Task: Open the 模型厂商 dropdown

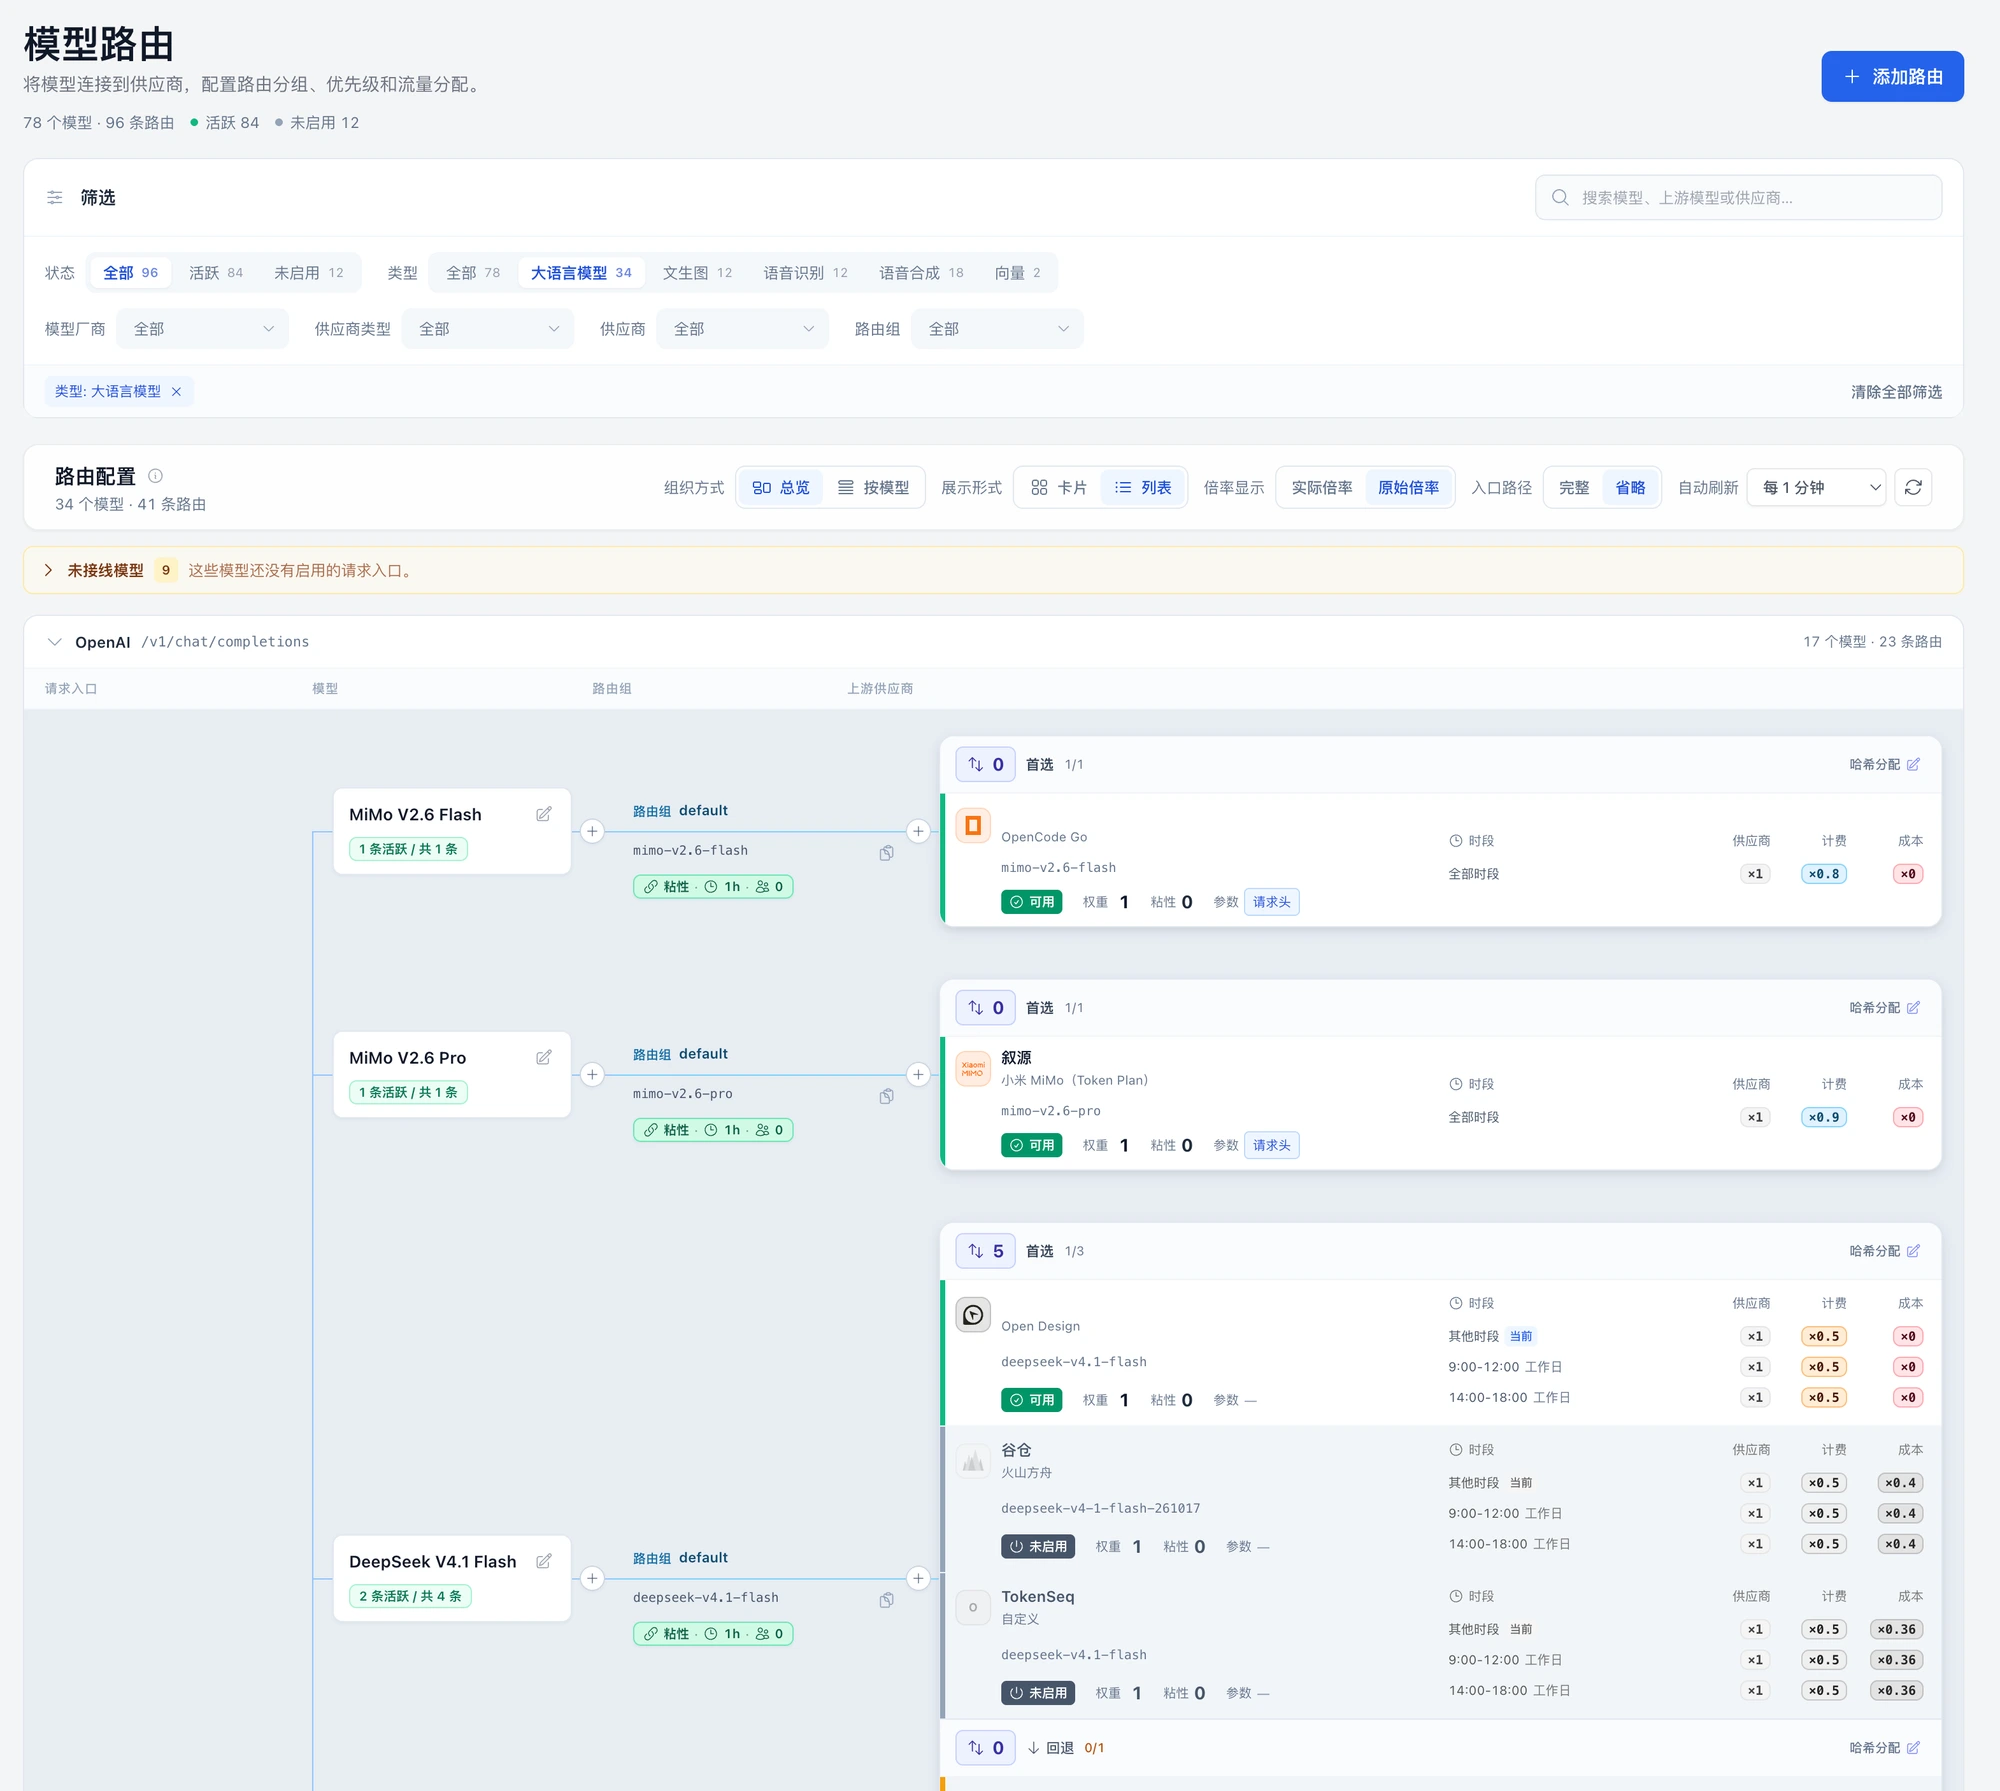Action: click(x=203, y=329)
